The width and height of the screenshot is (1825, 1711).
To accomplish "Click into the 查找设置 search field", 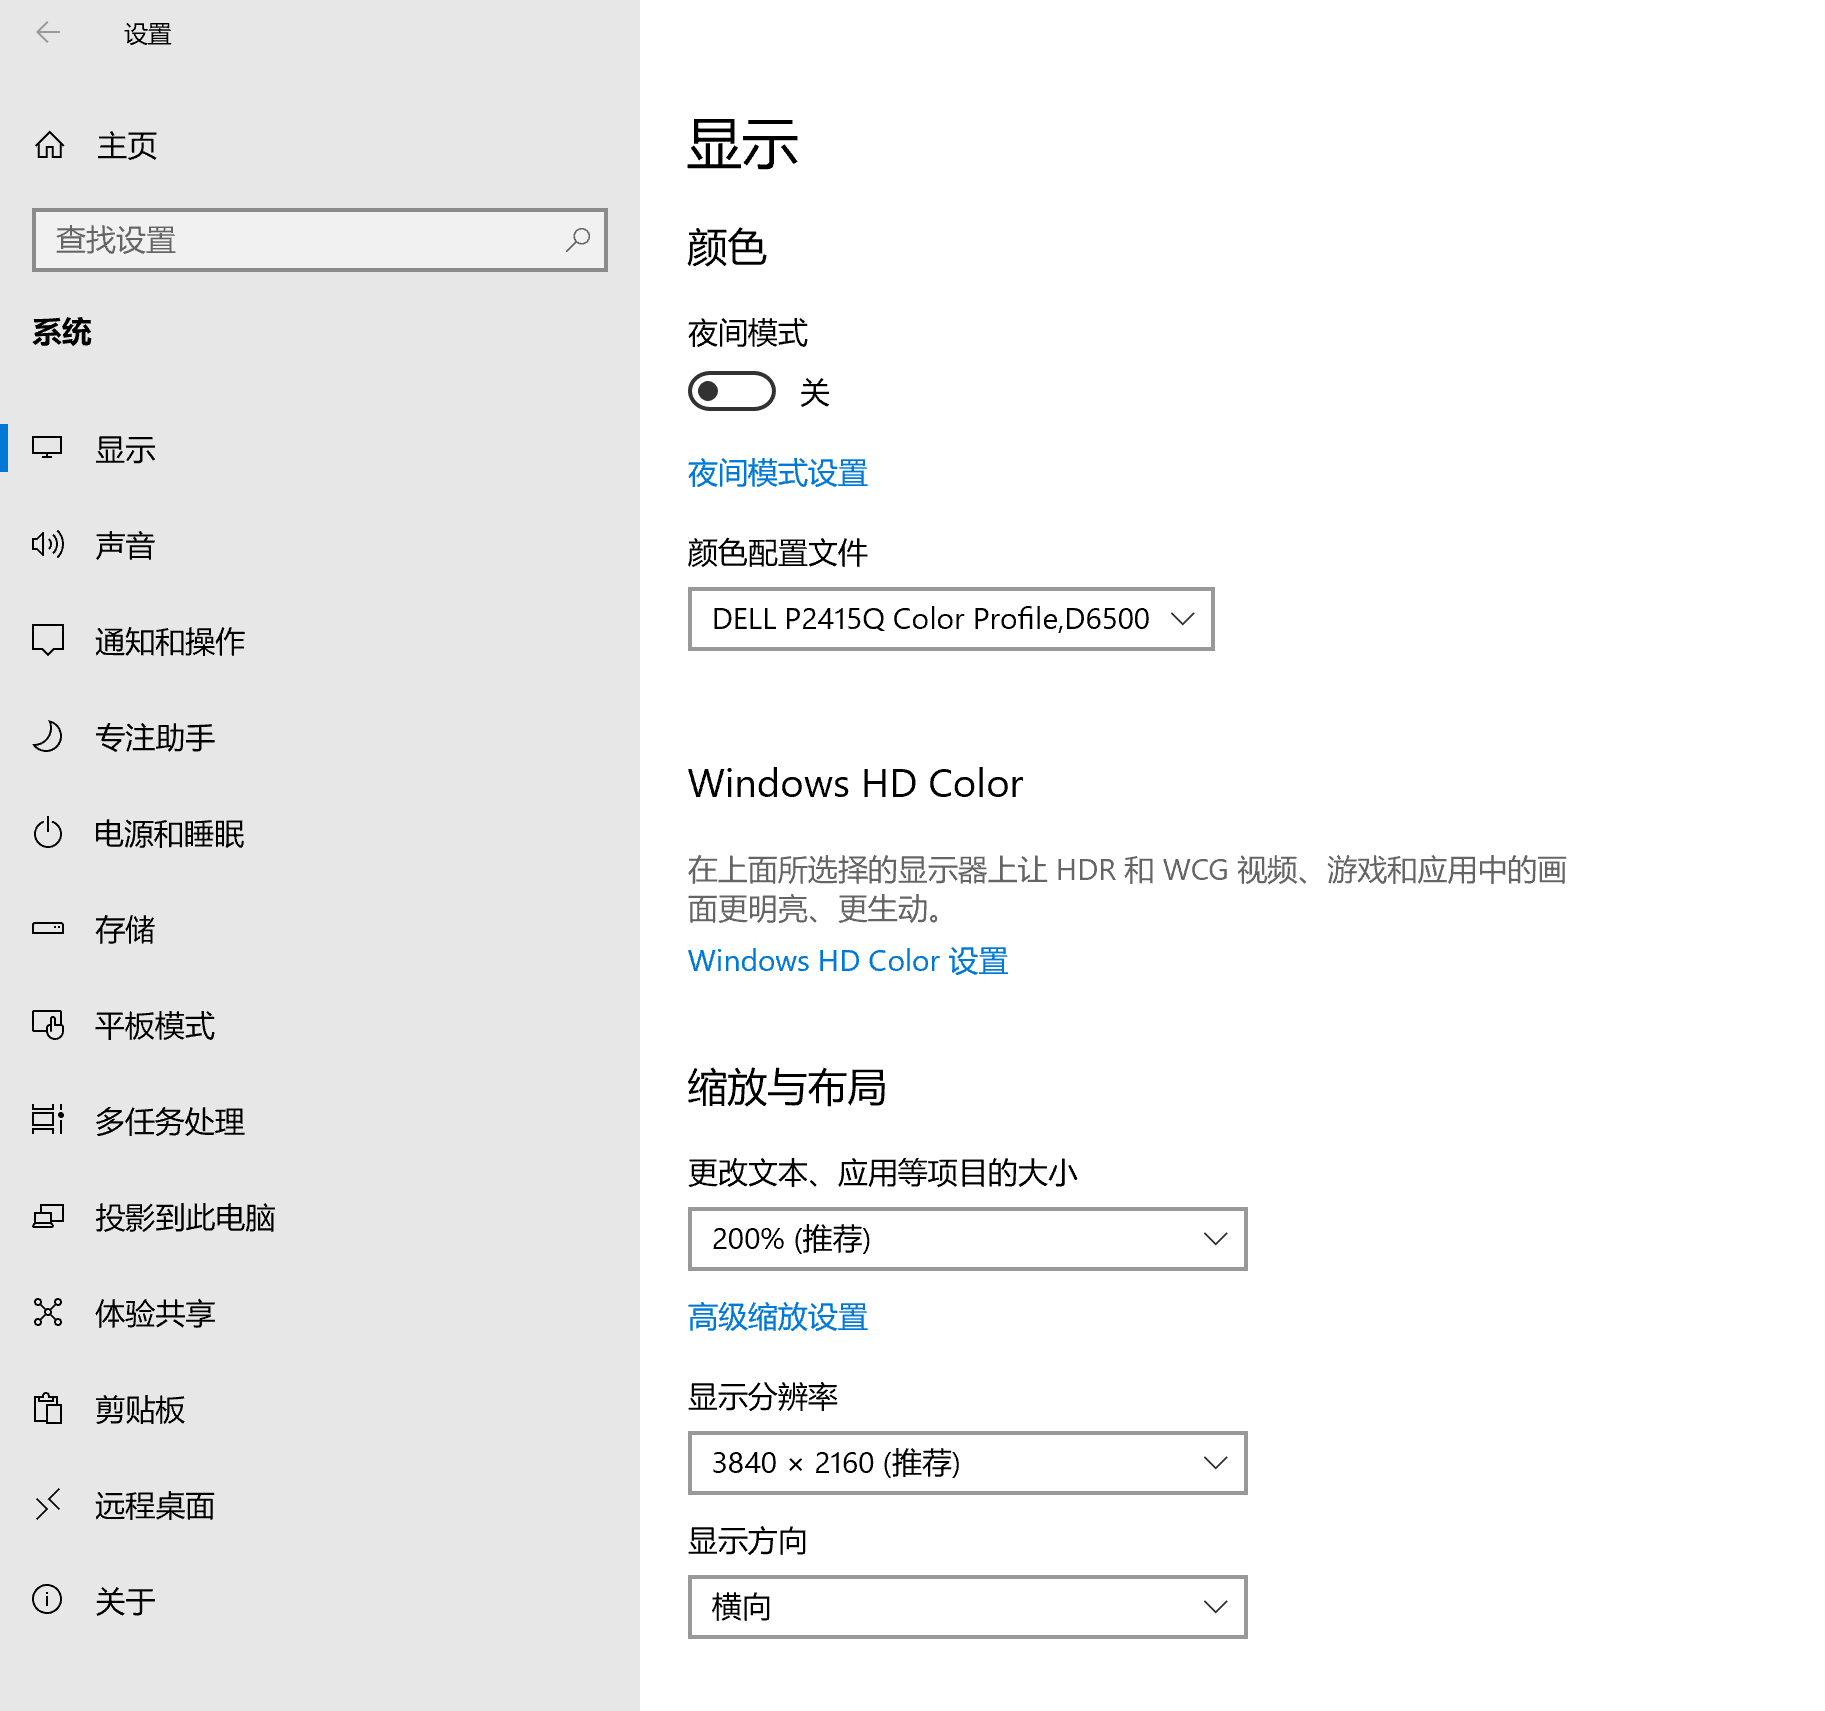I will pos(300,240).
